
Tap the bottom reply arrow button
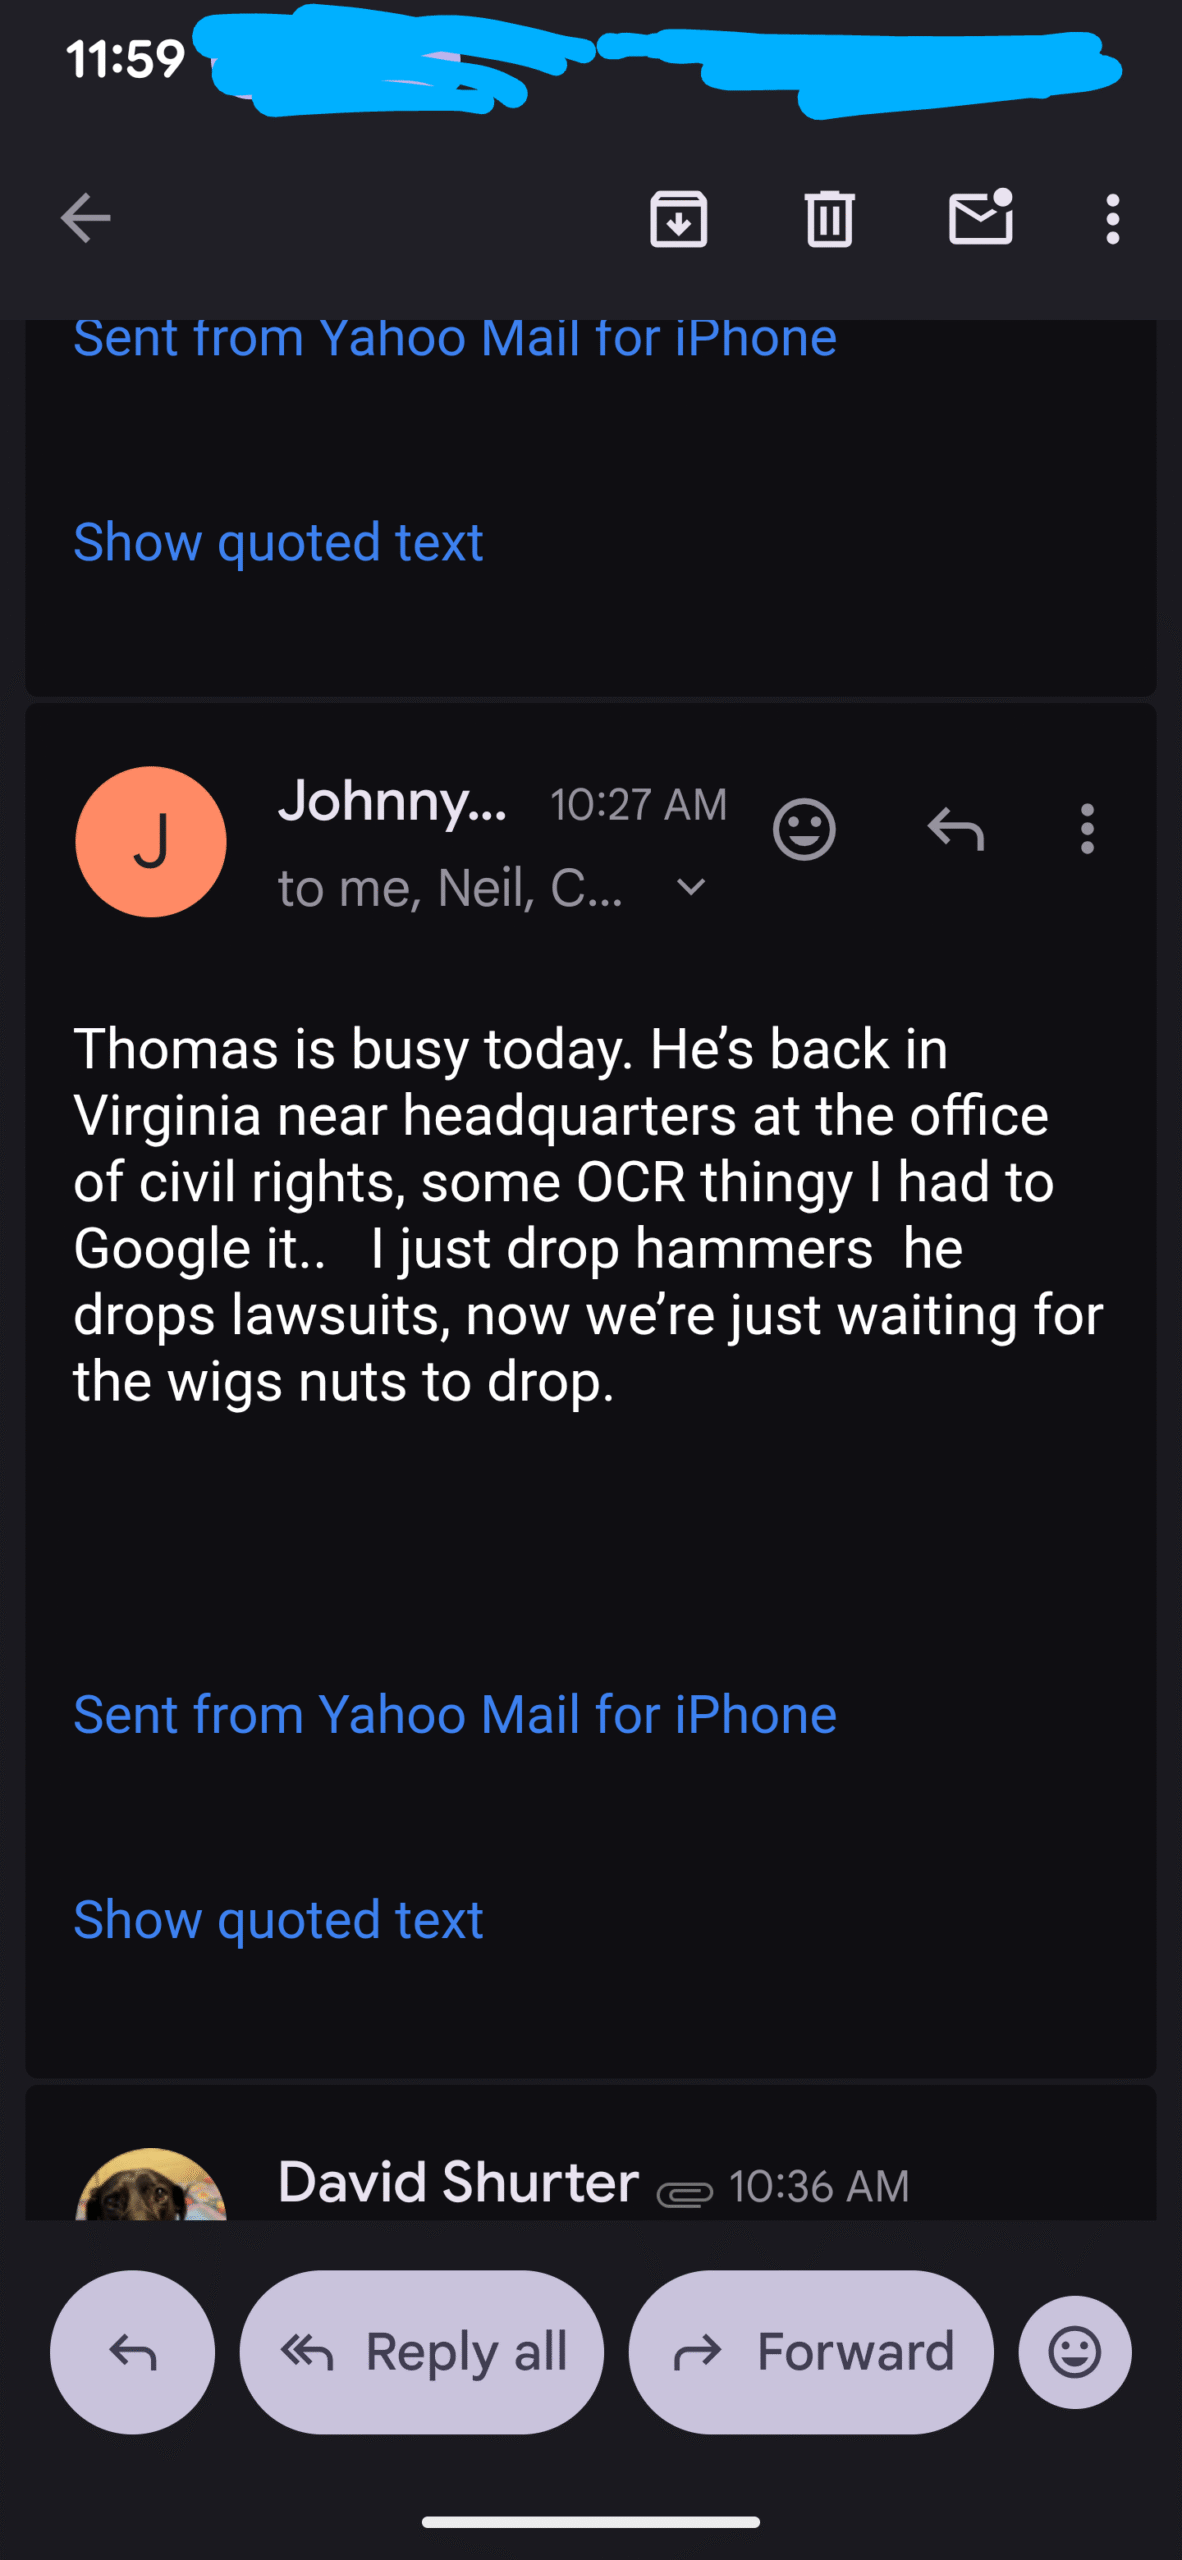132,2351
